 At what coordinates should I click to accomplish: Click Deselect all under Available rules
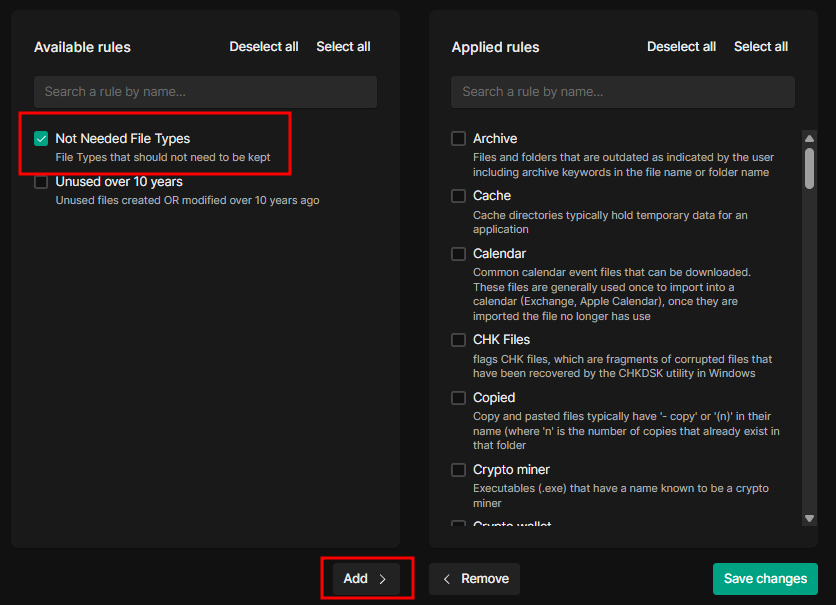[264, 47]
